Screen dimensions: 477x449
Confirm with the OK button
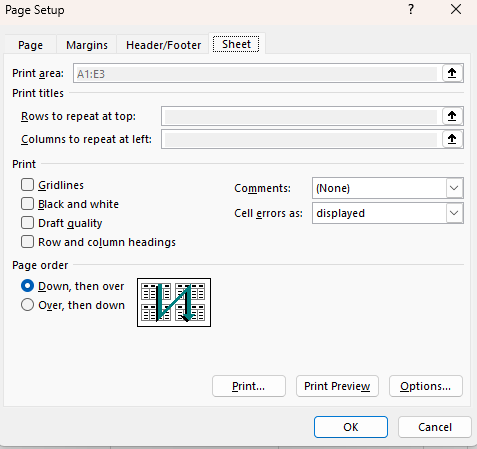[x=351, y=427]
